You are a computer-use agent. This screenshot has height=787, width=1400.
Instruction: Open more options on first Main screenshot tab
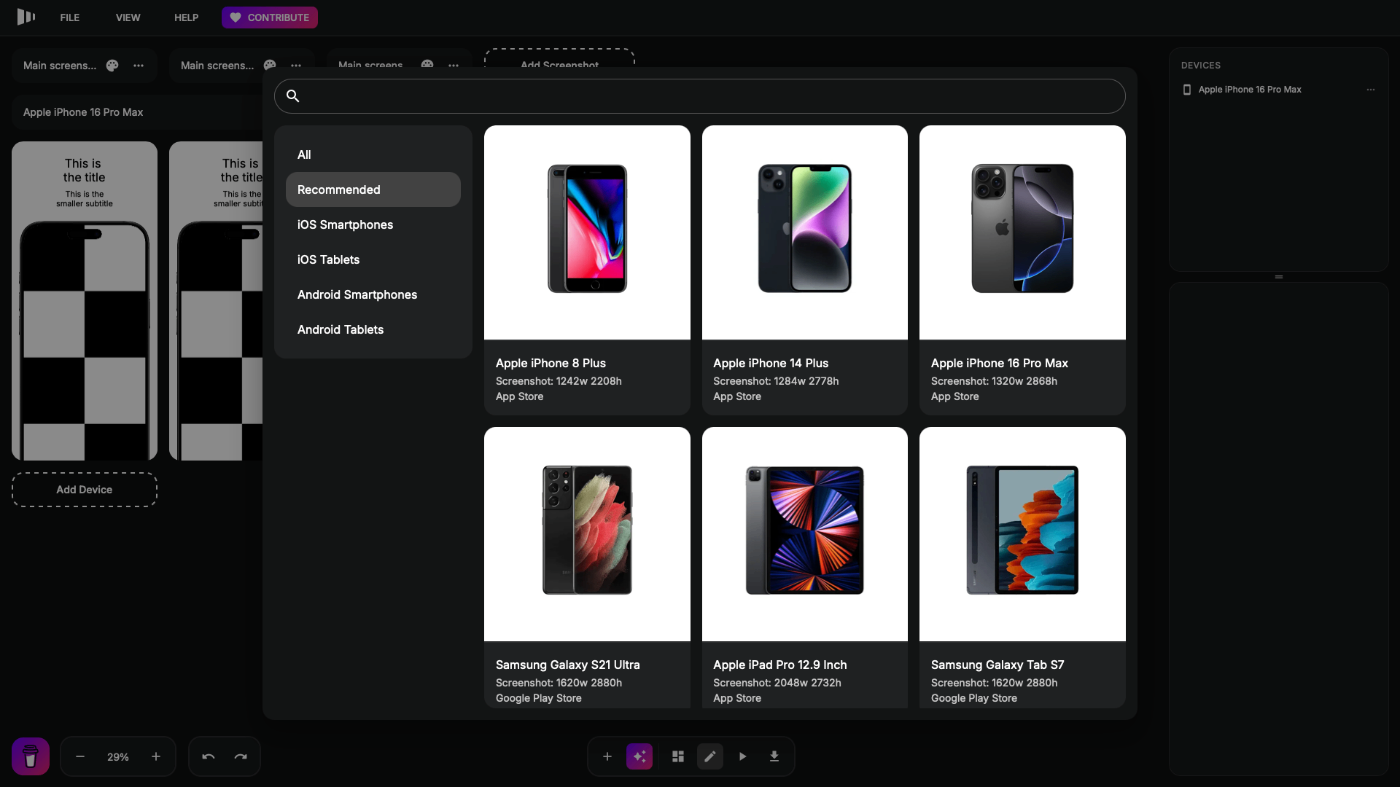click(x=138, y=66)
